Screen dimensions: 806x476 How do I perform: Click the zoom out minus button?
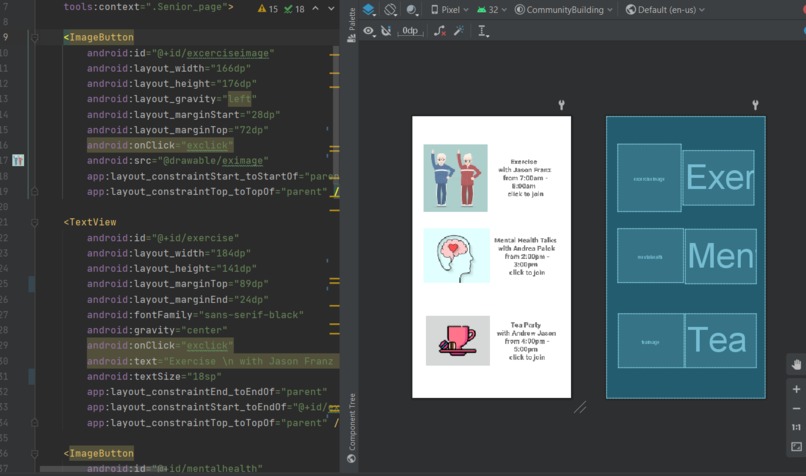point(796,409)
